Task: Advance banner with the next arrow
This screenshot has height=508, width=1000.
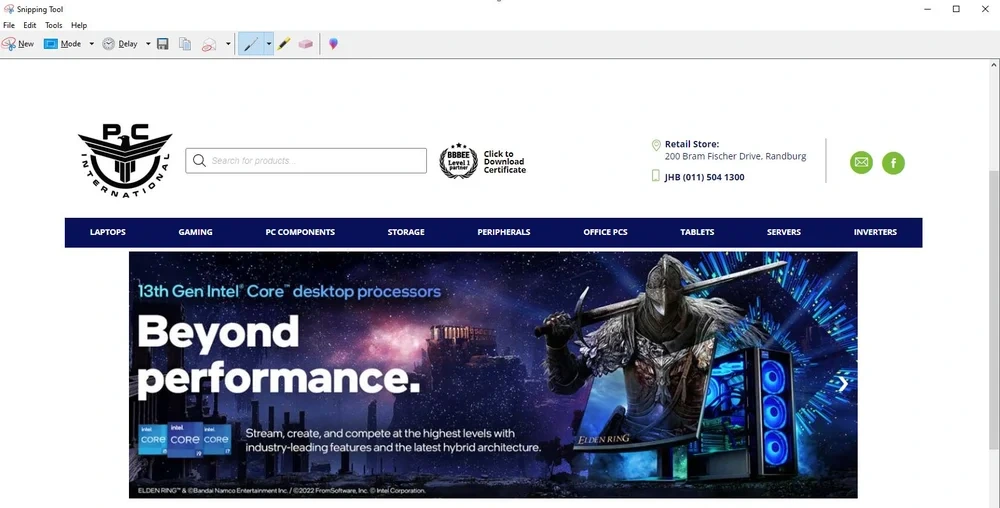Action: click(x=843, y=384)
